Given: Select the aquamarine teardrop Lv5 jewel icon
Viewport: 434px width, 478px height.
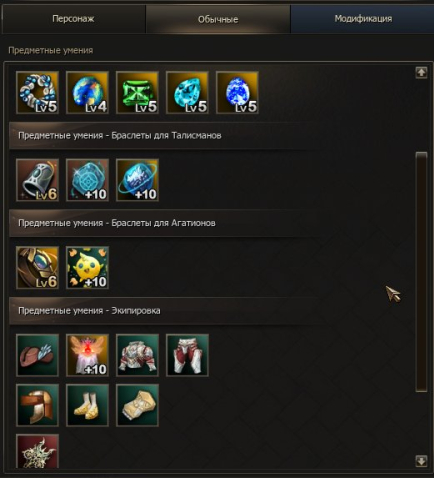Looking at the screenshot, I should pos(187,93).
